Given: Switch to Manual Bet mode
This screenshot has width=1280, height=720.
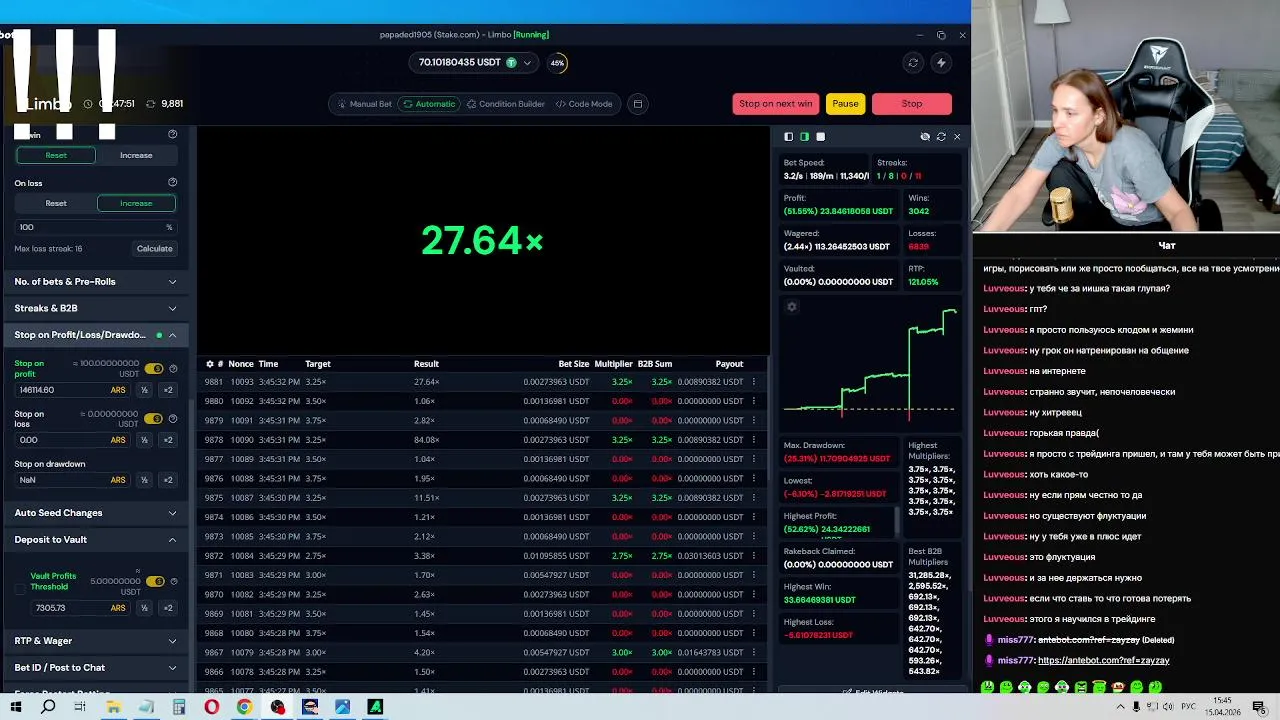Looking at the screenshot, I should tap(364, 104).
